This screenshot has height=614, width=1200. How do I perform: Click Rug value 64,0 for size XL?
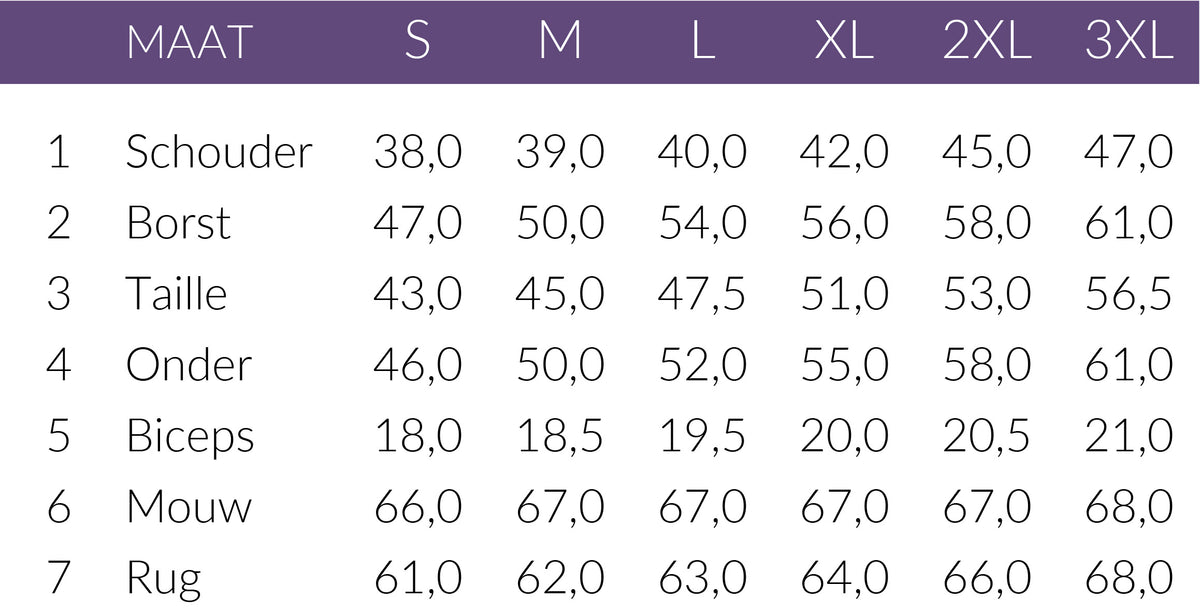[x=844, y=579]
